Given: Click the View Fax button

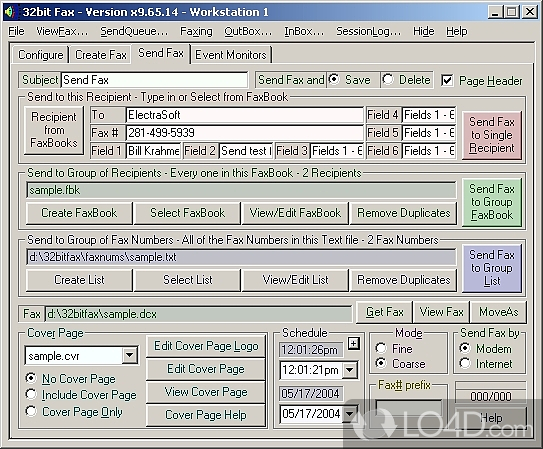Looking at the screenshot, I should tap(442, 312).
